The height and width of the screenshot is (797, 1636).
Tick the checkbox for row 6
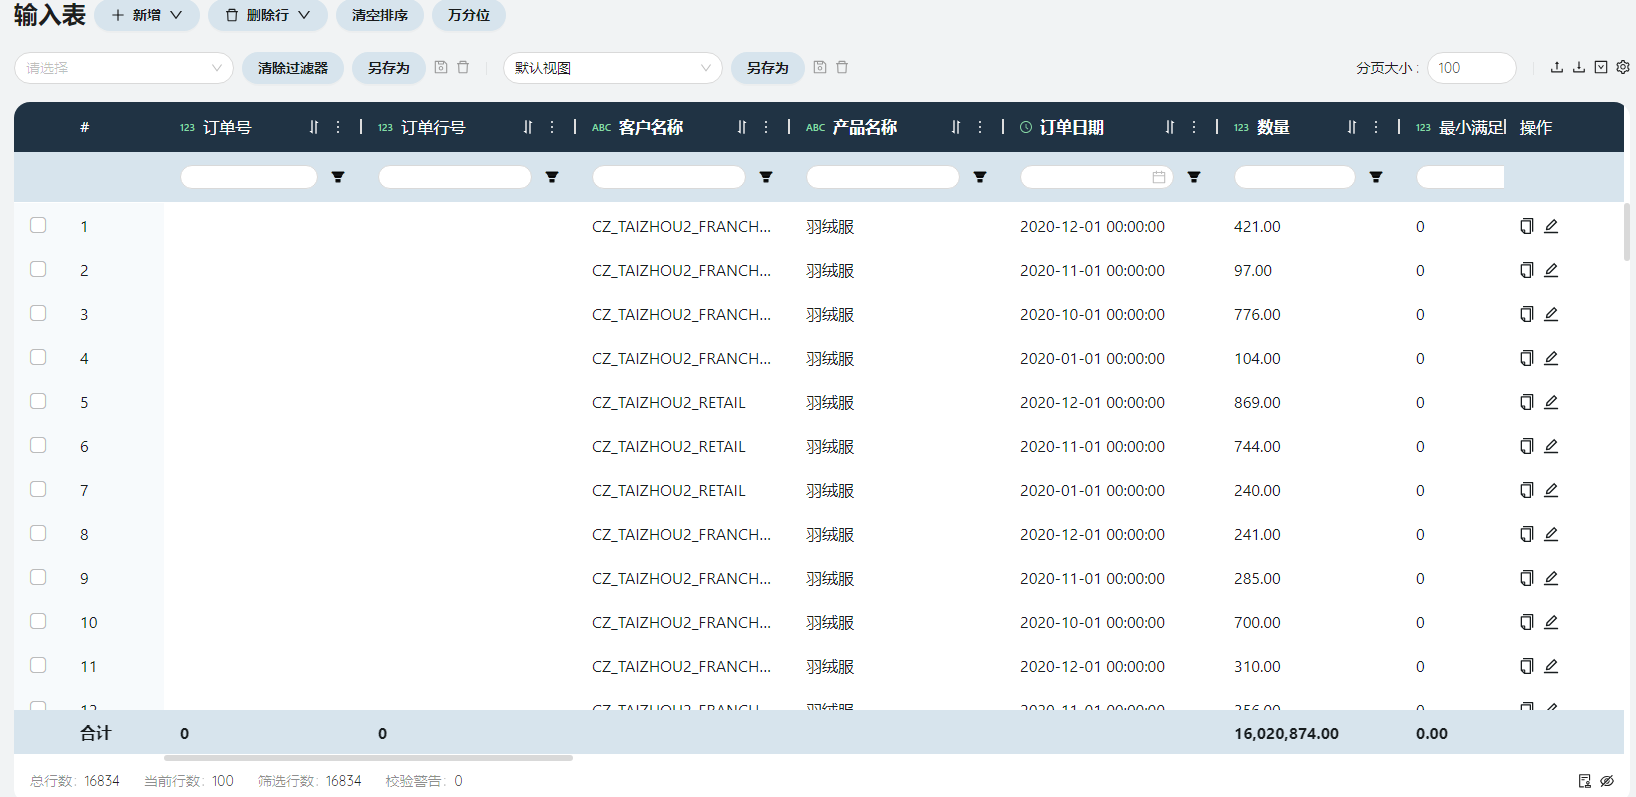click(38, 445)
